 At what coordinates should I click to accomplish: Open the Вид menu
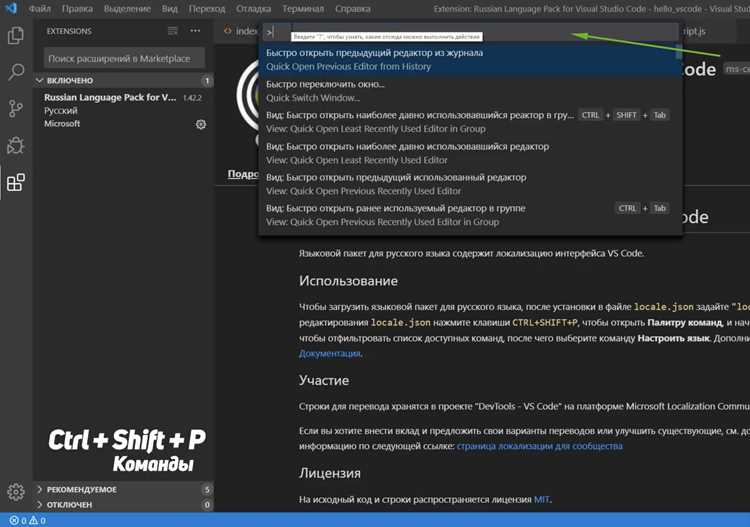169,9
